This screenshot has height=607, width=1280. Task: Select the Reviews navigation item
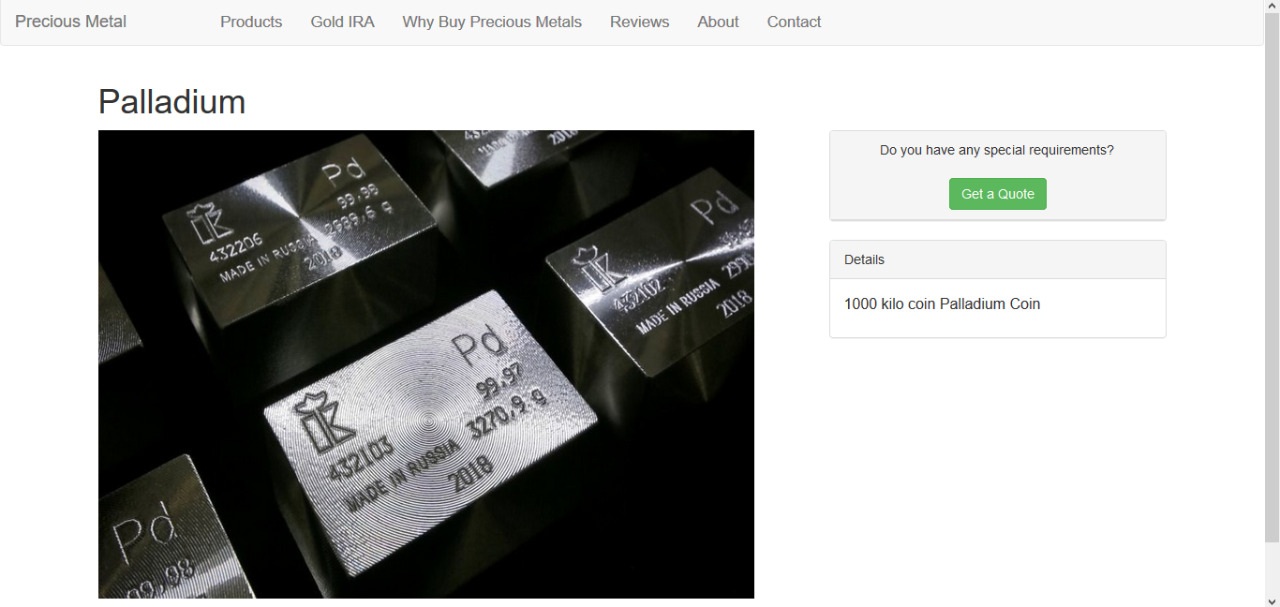click(x=639, y=22)
